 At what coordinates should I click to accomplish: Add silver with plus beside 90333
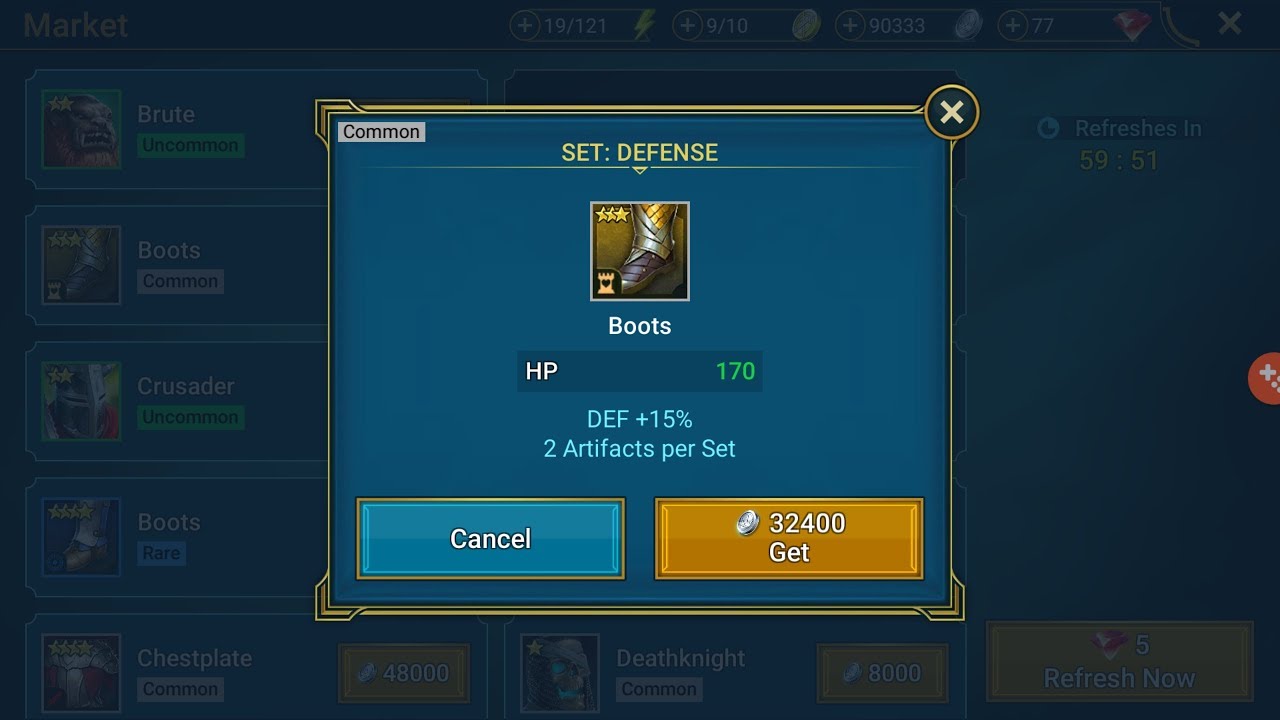tap(850, 26)
